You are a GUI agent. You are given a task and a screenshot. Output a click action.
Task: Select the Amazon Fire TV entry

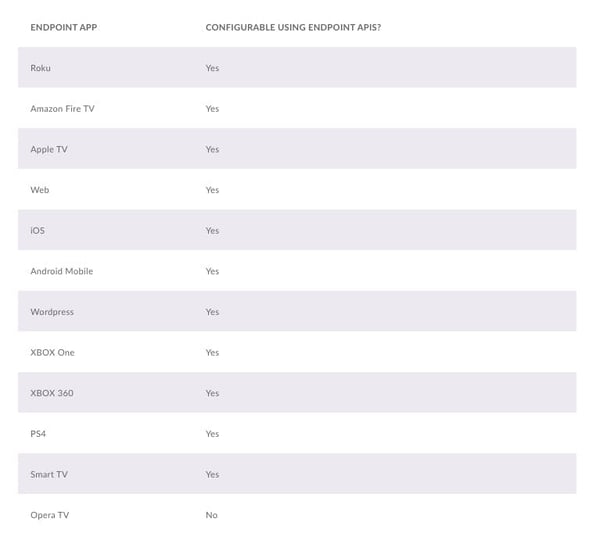click(x=62, y=109)
